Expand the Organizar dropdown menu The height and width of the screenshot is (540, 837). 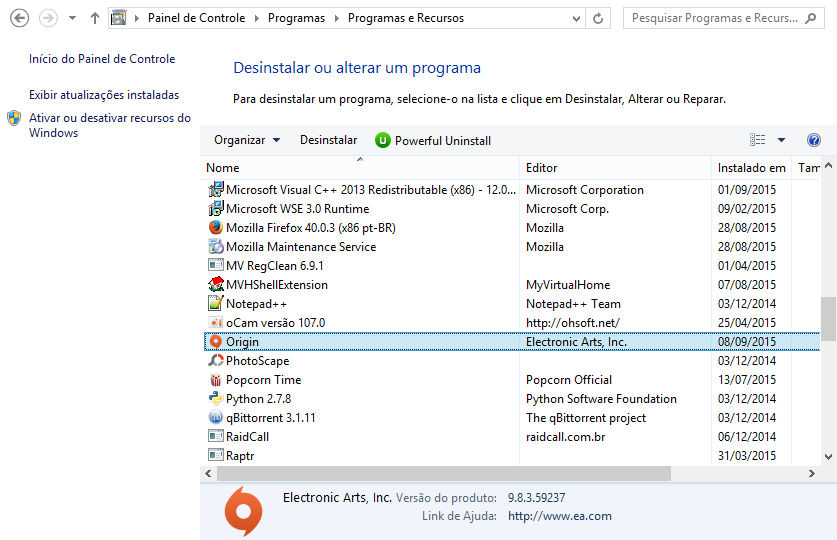tap(247, 141)
